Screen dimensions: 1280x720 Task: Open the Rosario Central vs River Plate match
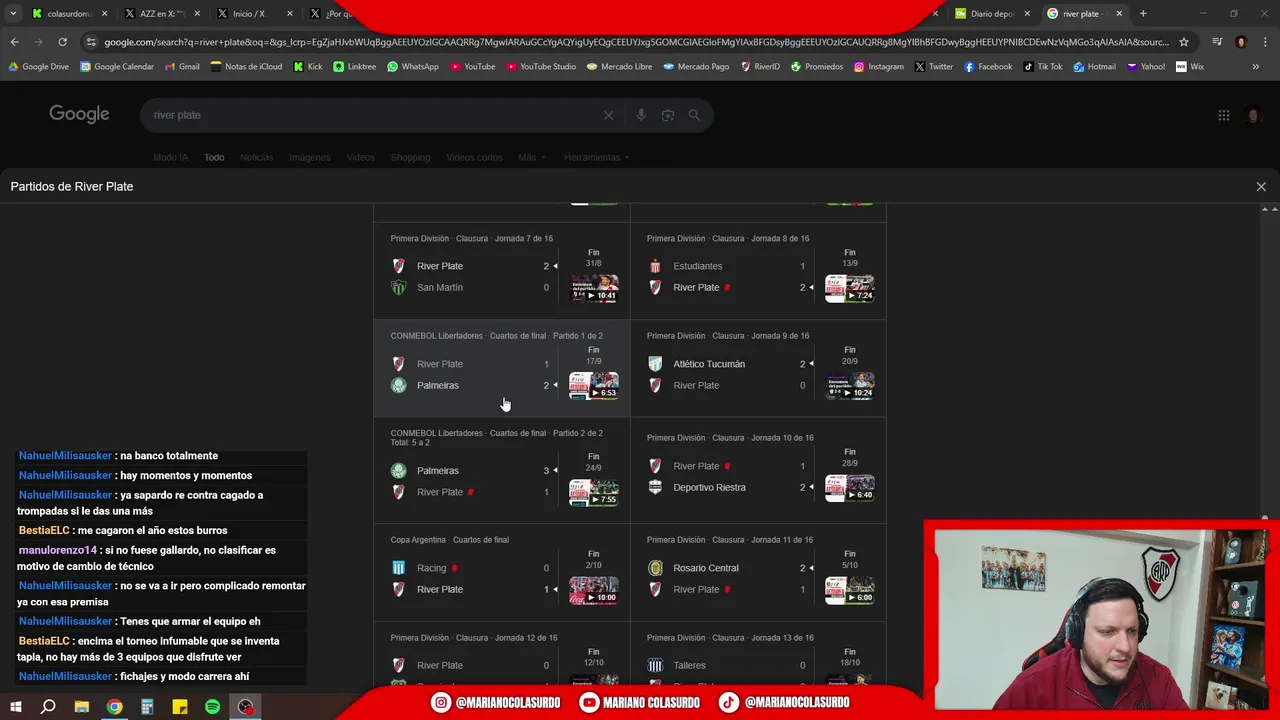pos(758,572)
